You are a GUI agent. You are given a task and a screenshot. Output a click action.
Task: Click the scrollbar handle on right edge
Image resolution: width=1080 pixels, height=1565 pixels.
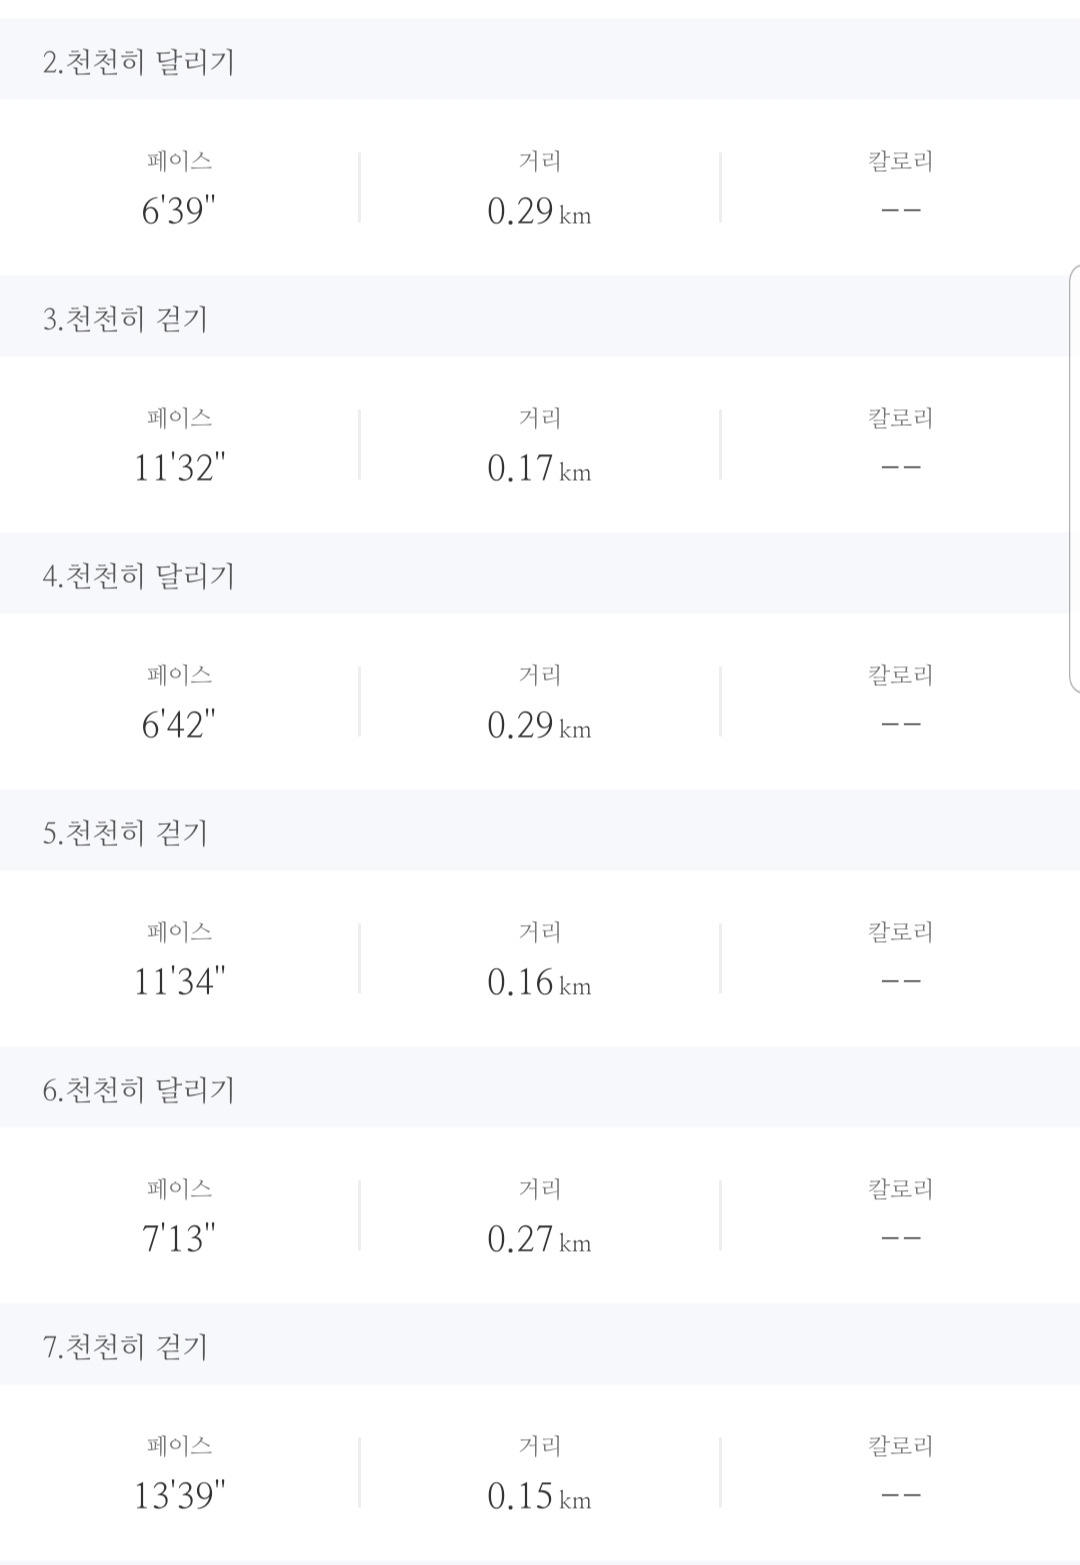[1075, 478]
